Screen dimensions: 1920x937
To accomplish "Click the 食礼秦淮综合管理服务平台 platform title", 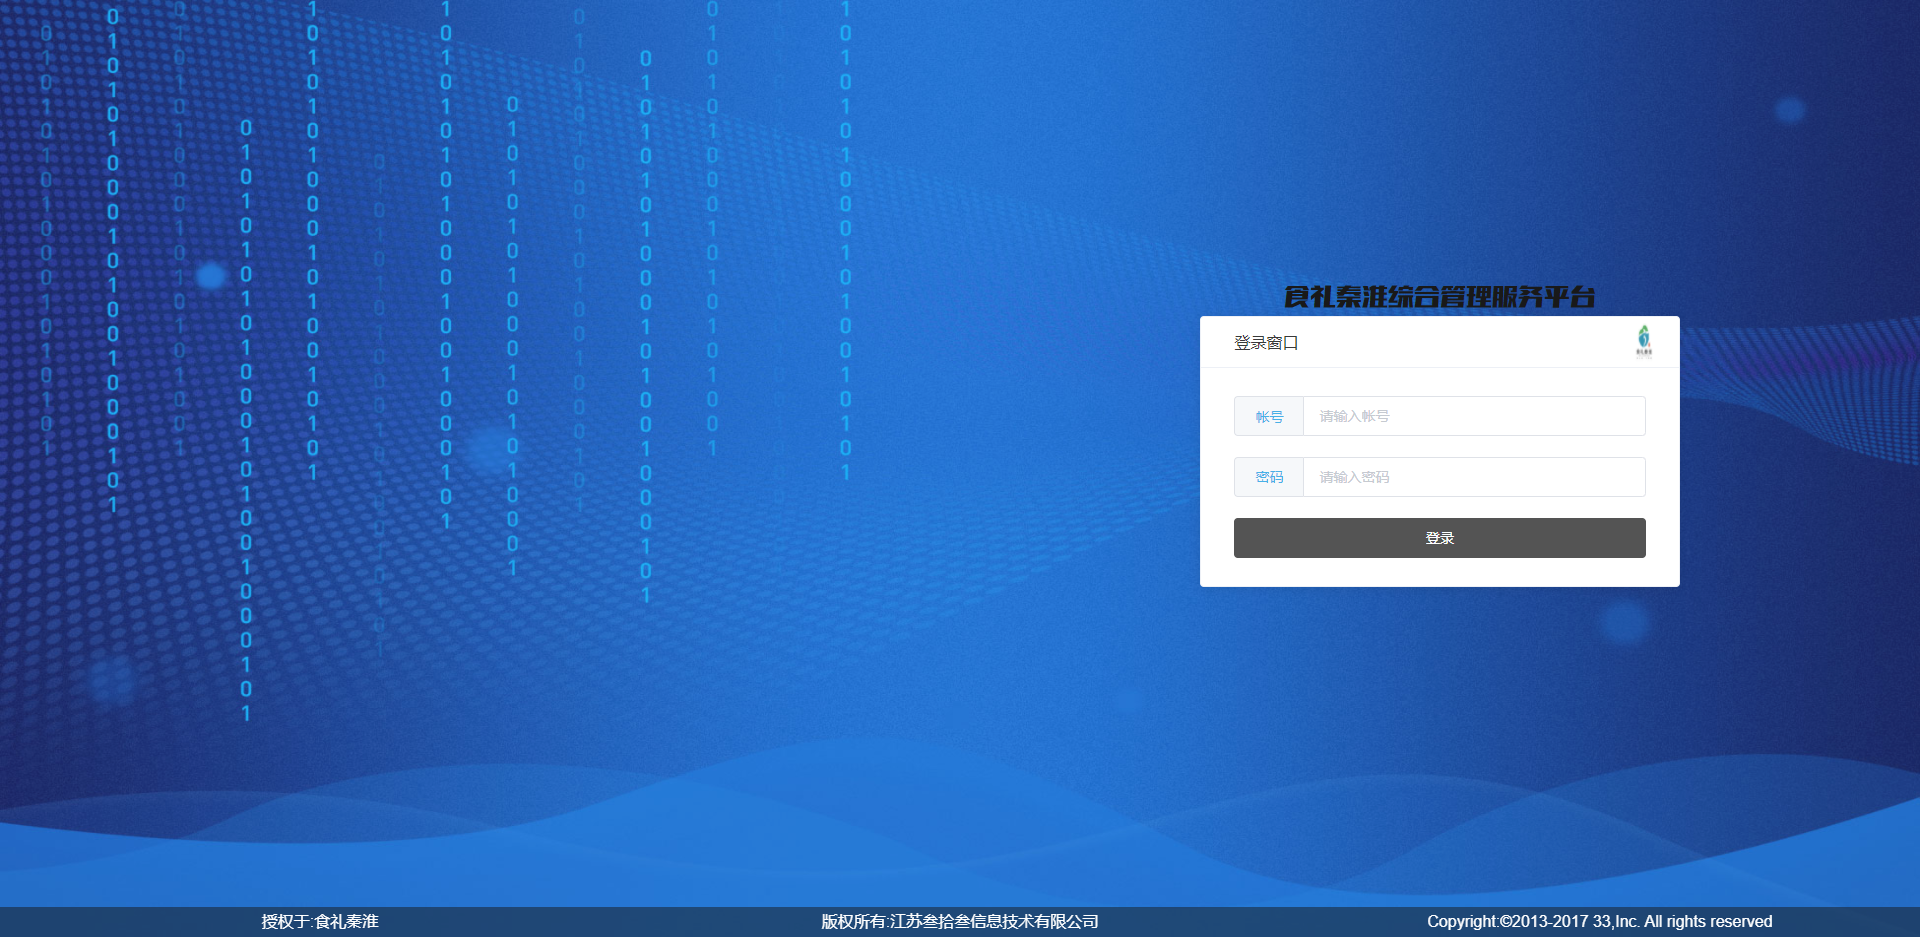I will pos(1439,297).
